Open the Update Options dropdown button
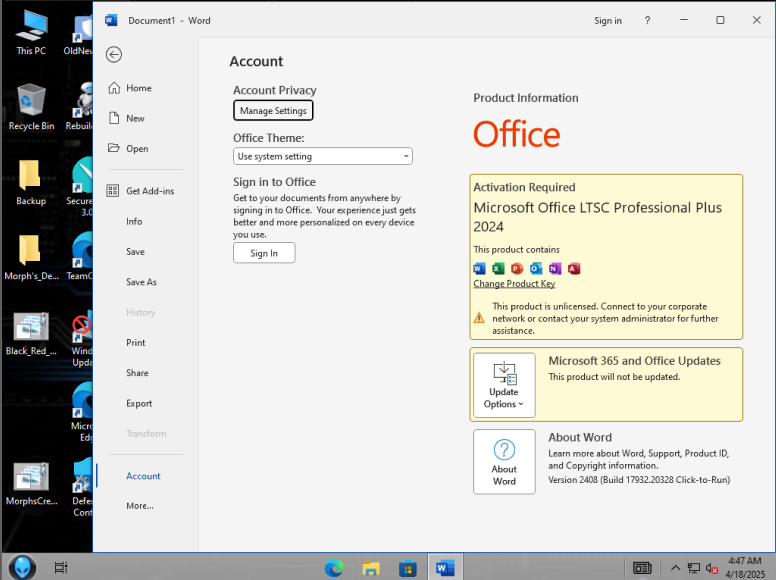776x580 pixels. coord(504,385)
